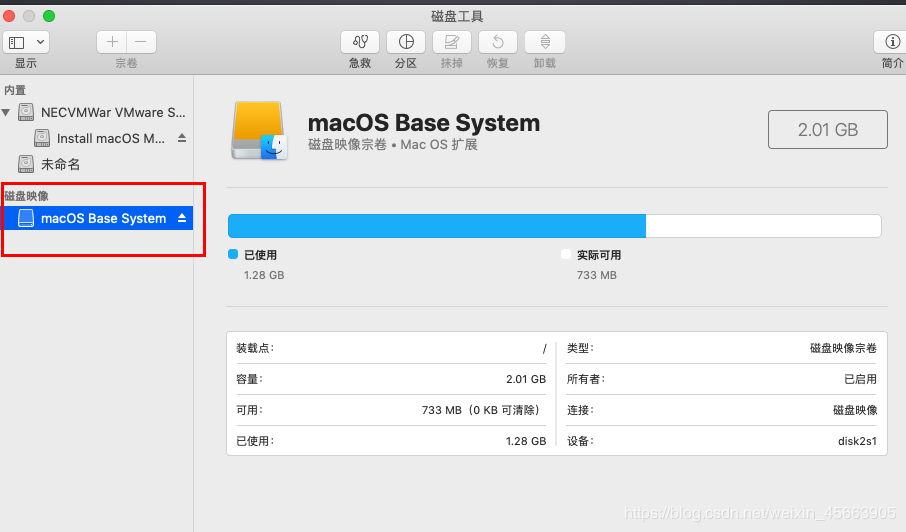Select macOS Base System in sidebar

96,218
